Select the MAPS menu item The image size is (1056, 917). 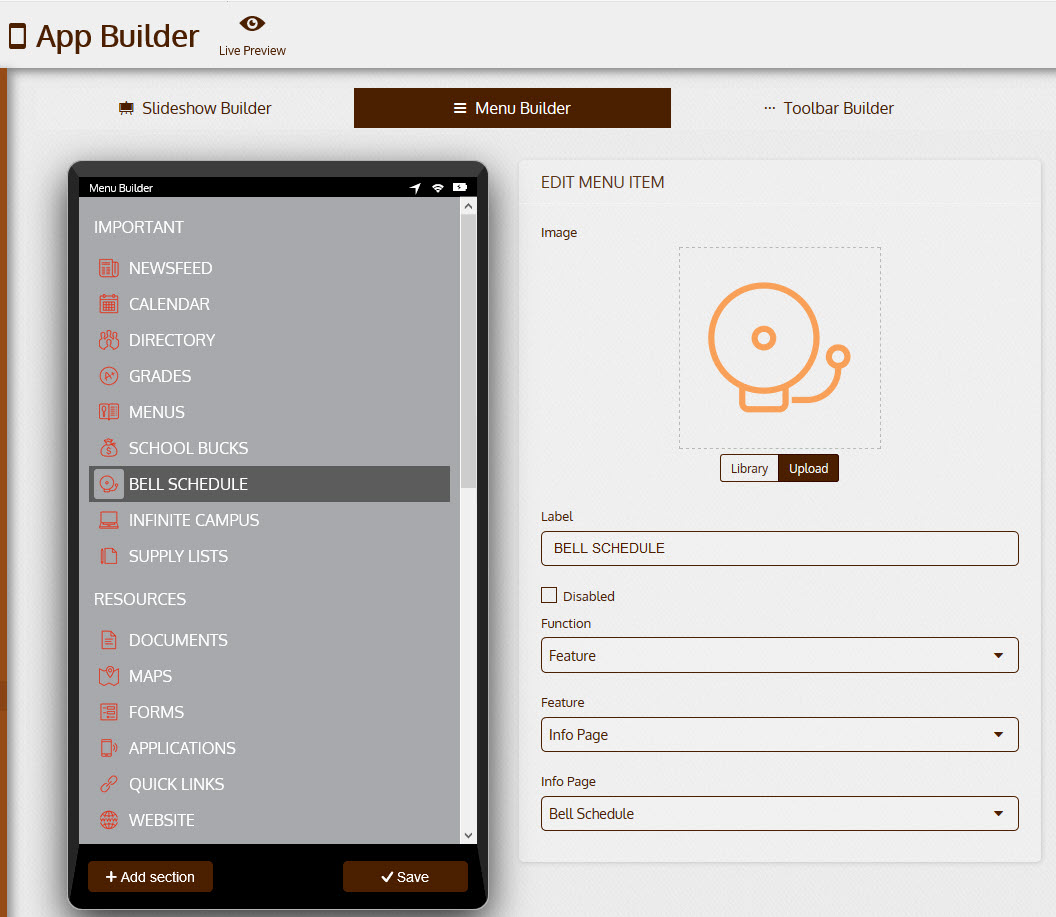(x=269, y=676)
